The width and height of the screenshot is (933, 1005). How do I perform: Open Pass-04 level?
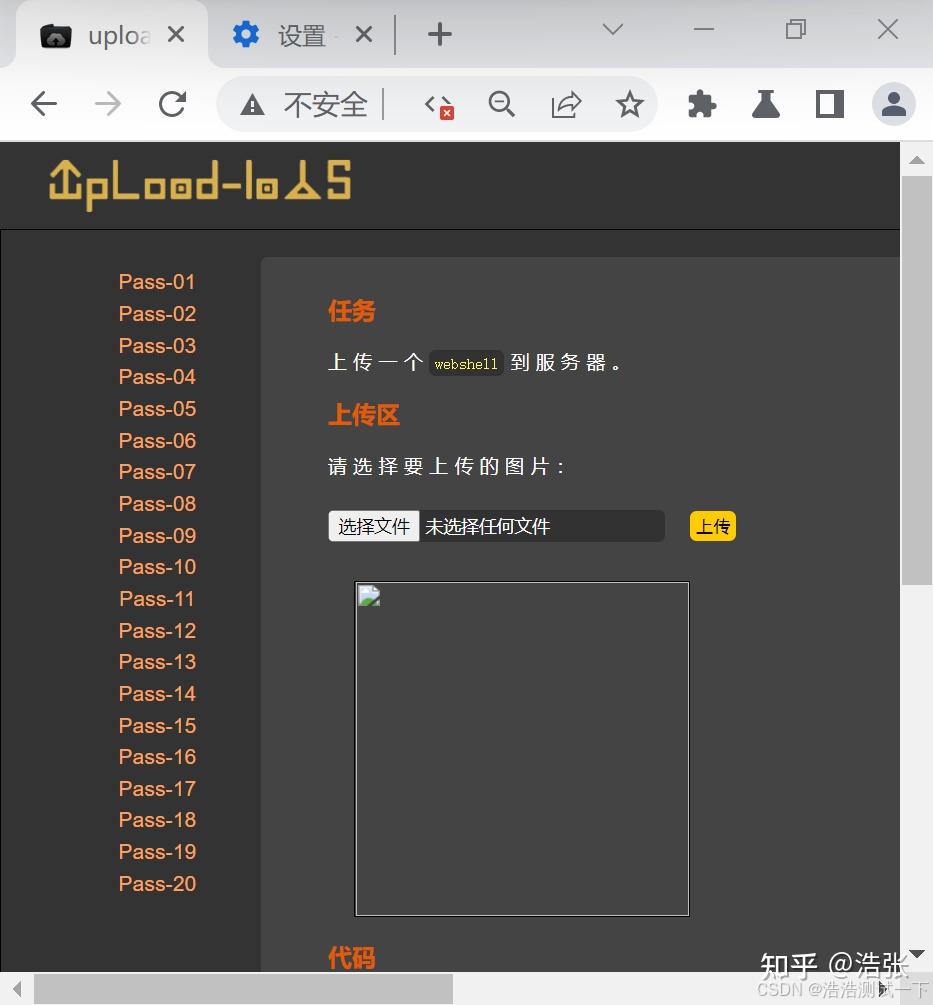click(157, 377)
